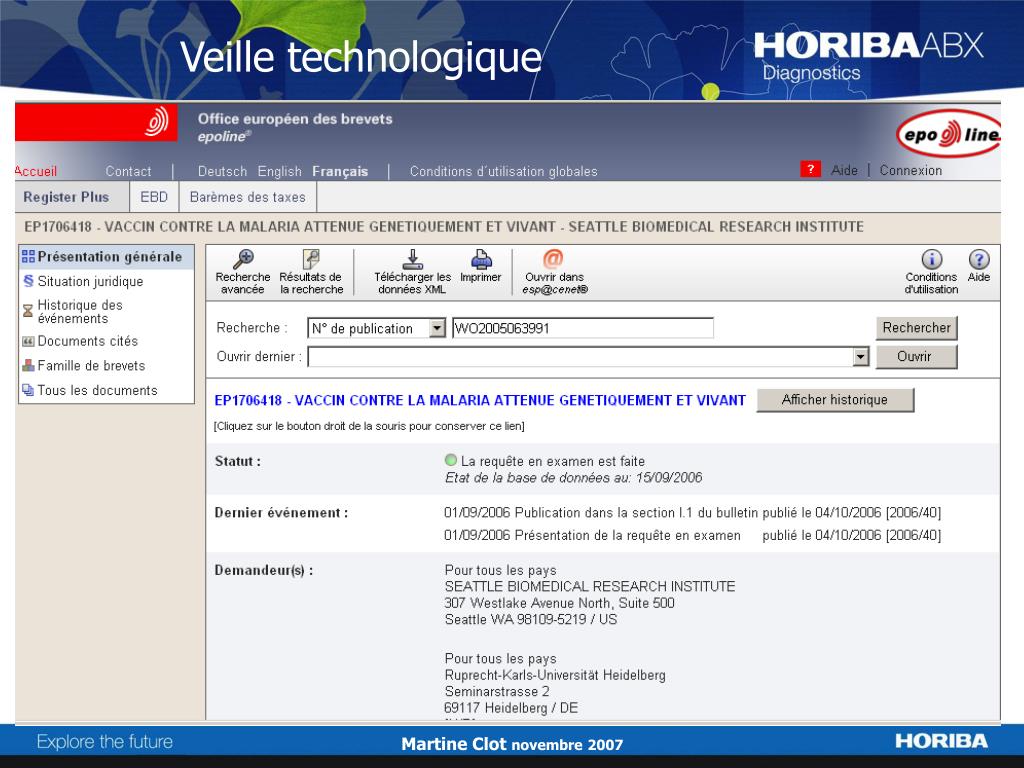Open Documents cités in sidebar
Screen dimensions: 1024x768
pyautogui.click(x=88, y=341)
